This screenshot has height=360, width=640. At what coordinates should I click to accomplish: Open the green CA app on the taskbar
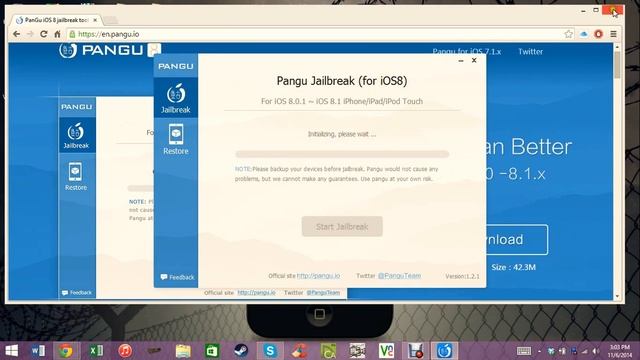tap(329, 351)
